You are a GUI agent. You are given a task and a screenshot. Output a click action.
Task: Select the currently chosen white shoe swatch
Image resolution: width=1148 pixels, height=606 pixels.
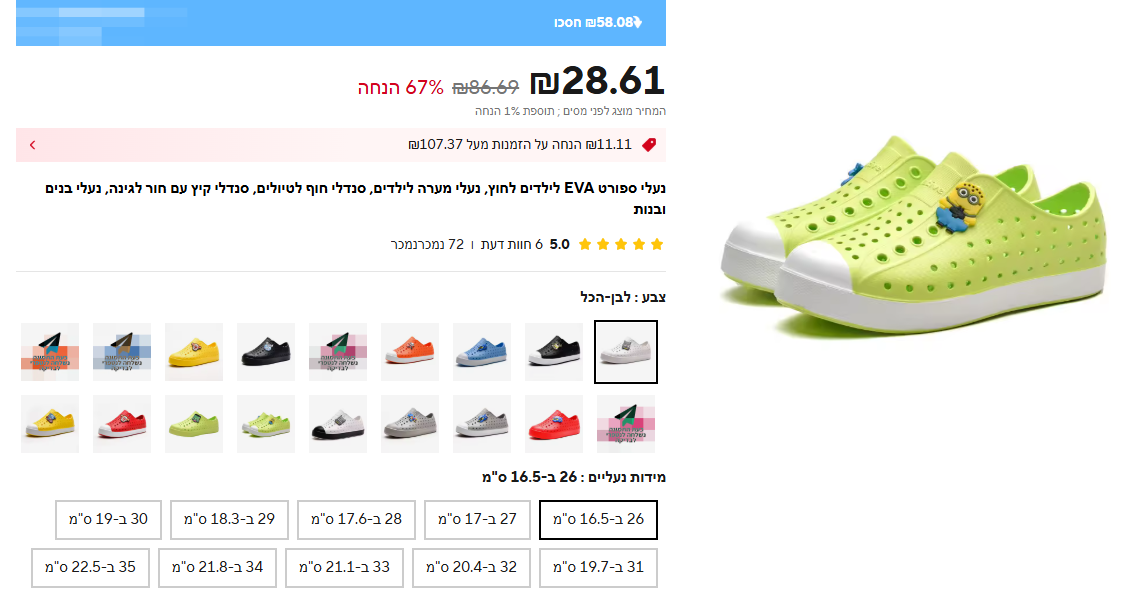point(626,351)
